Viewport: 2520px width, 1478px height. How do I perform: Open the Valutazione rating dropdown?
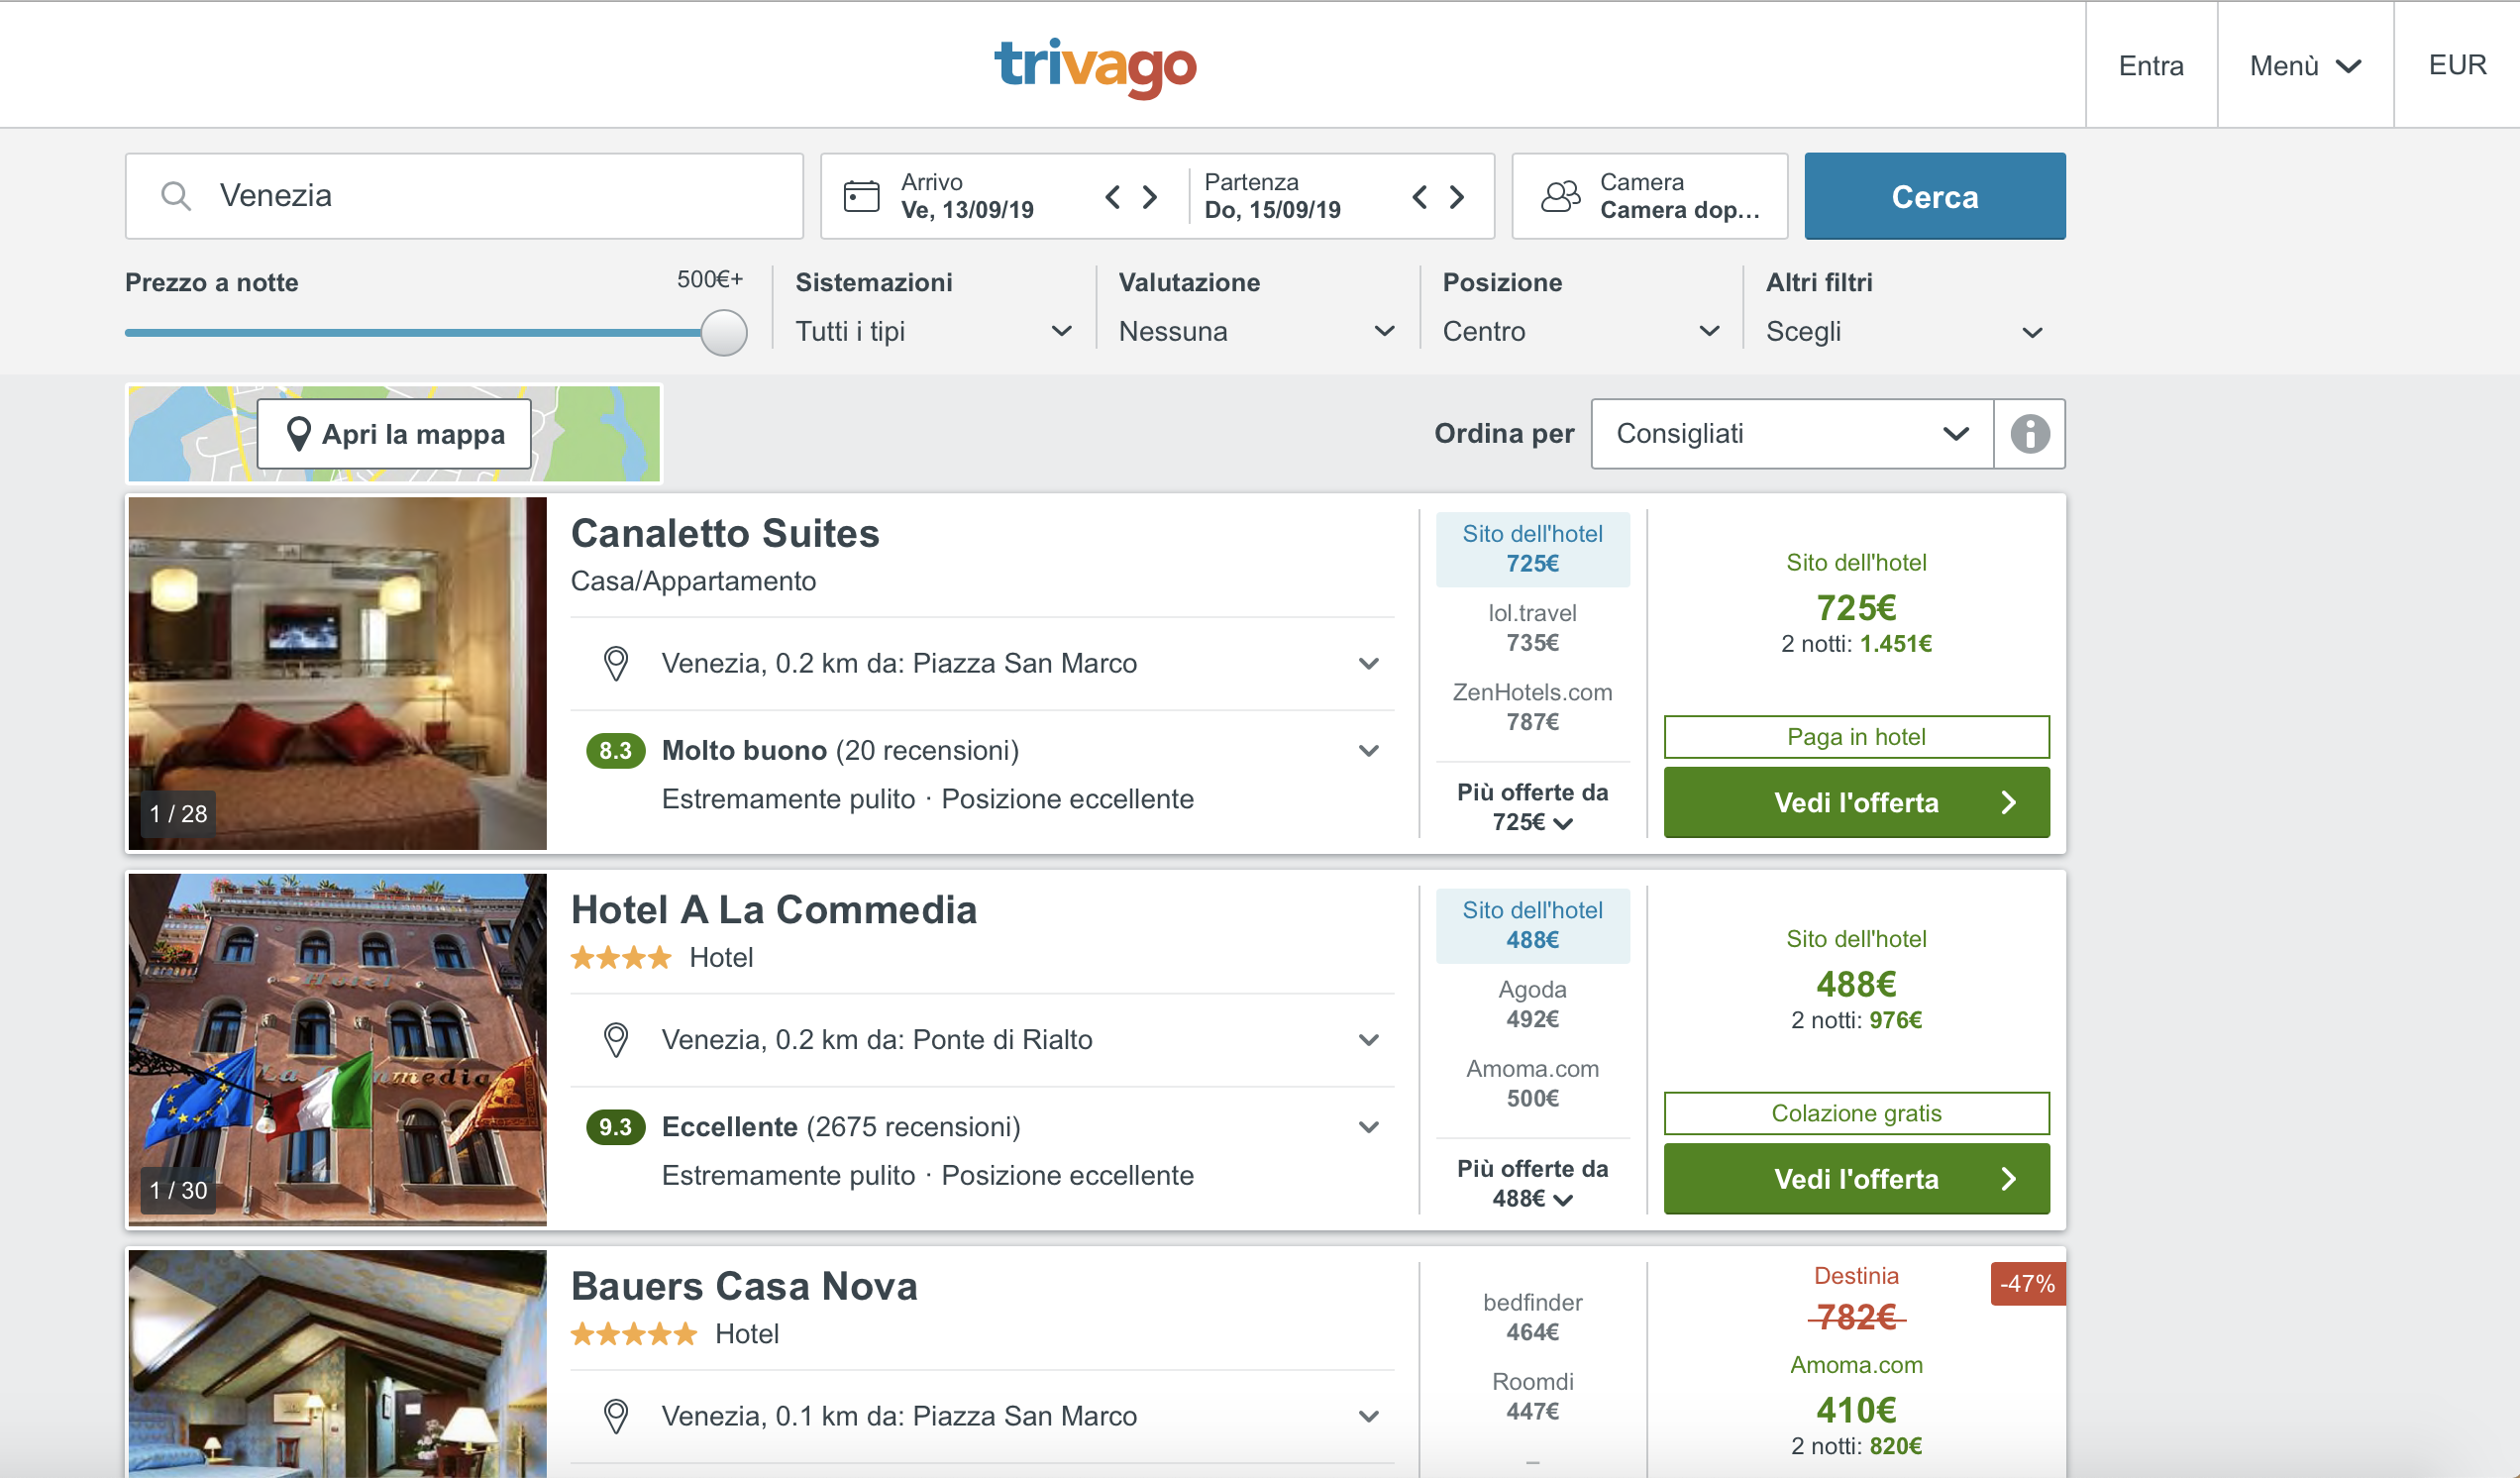coord(1256,331)
